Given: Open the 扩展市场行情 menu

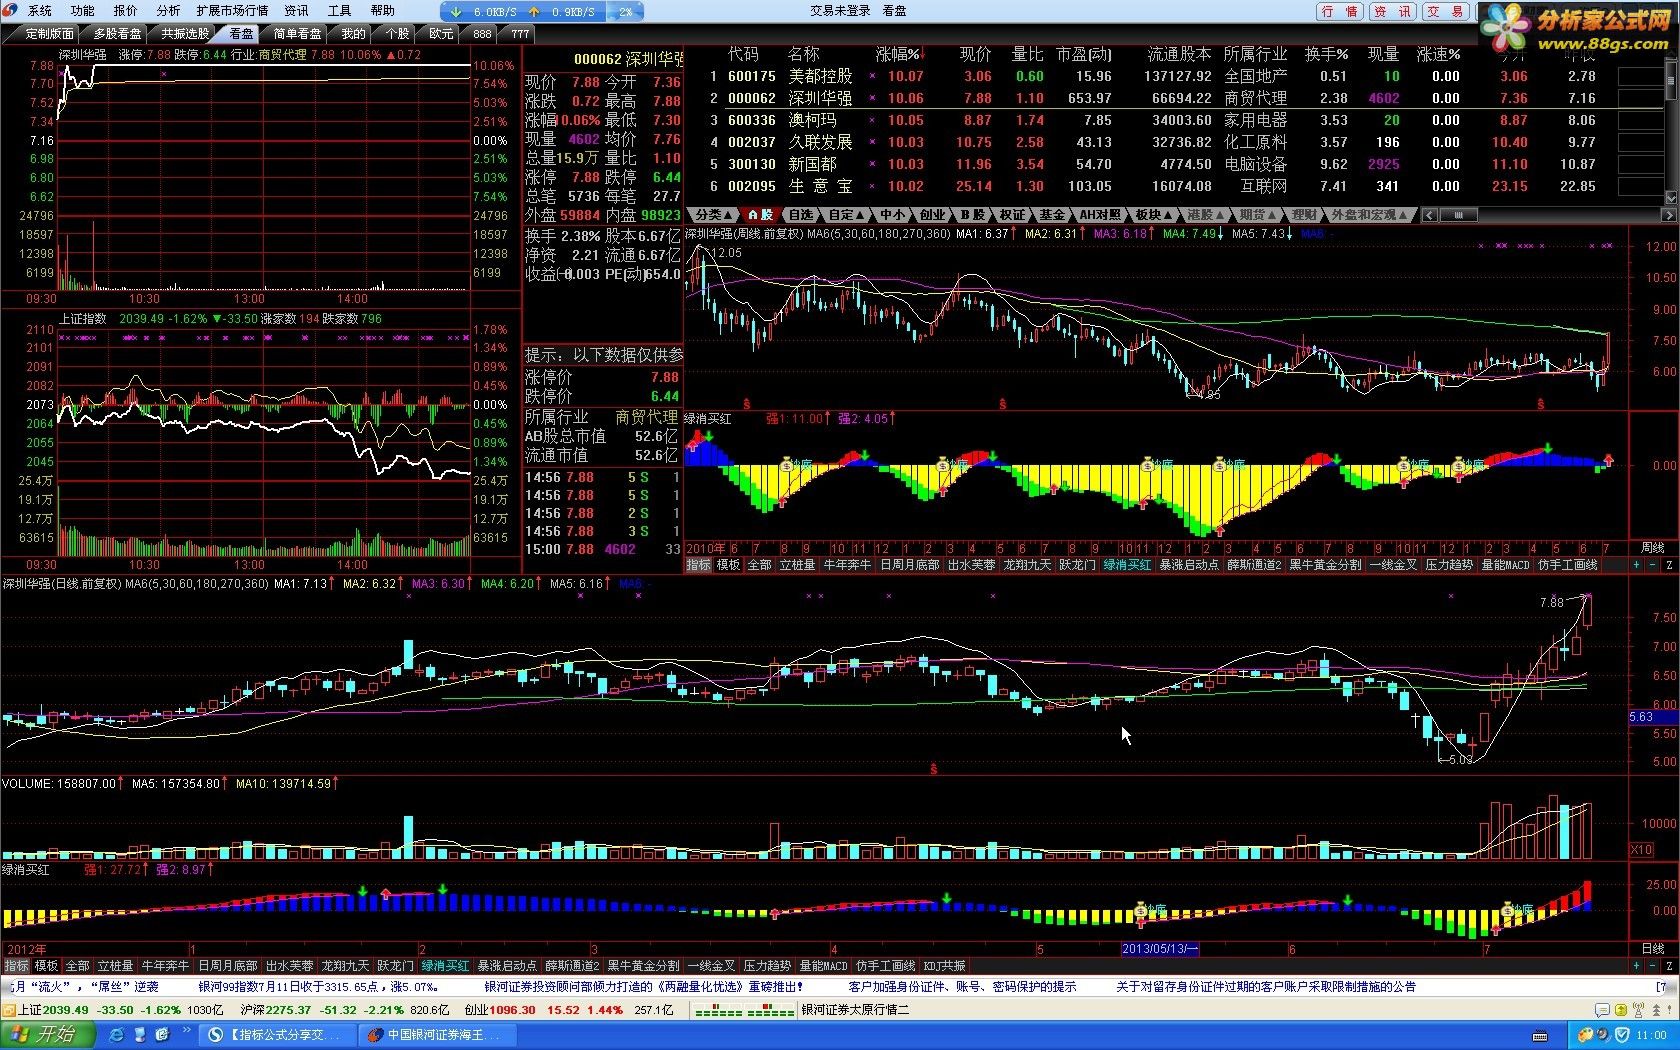Looking at the screenshot, I should (232, 11).
